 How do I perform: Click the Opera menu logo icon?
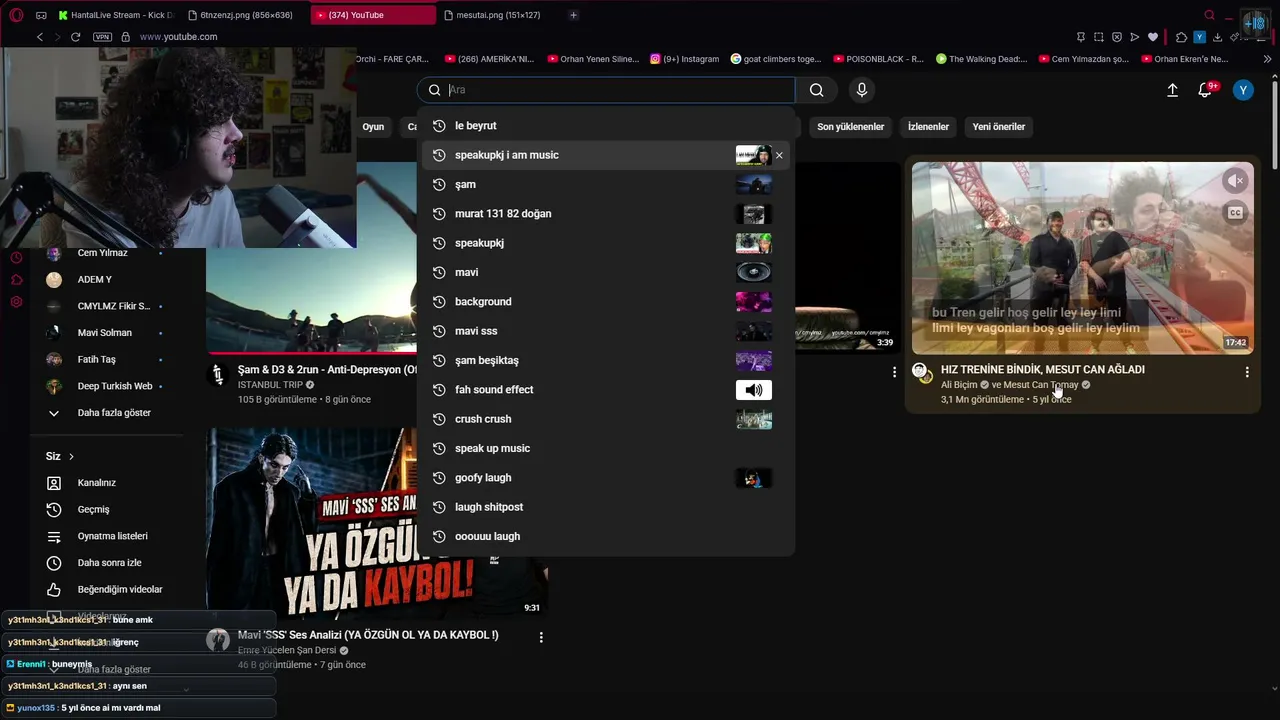click(x=16, y=15)
